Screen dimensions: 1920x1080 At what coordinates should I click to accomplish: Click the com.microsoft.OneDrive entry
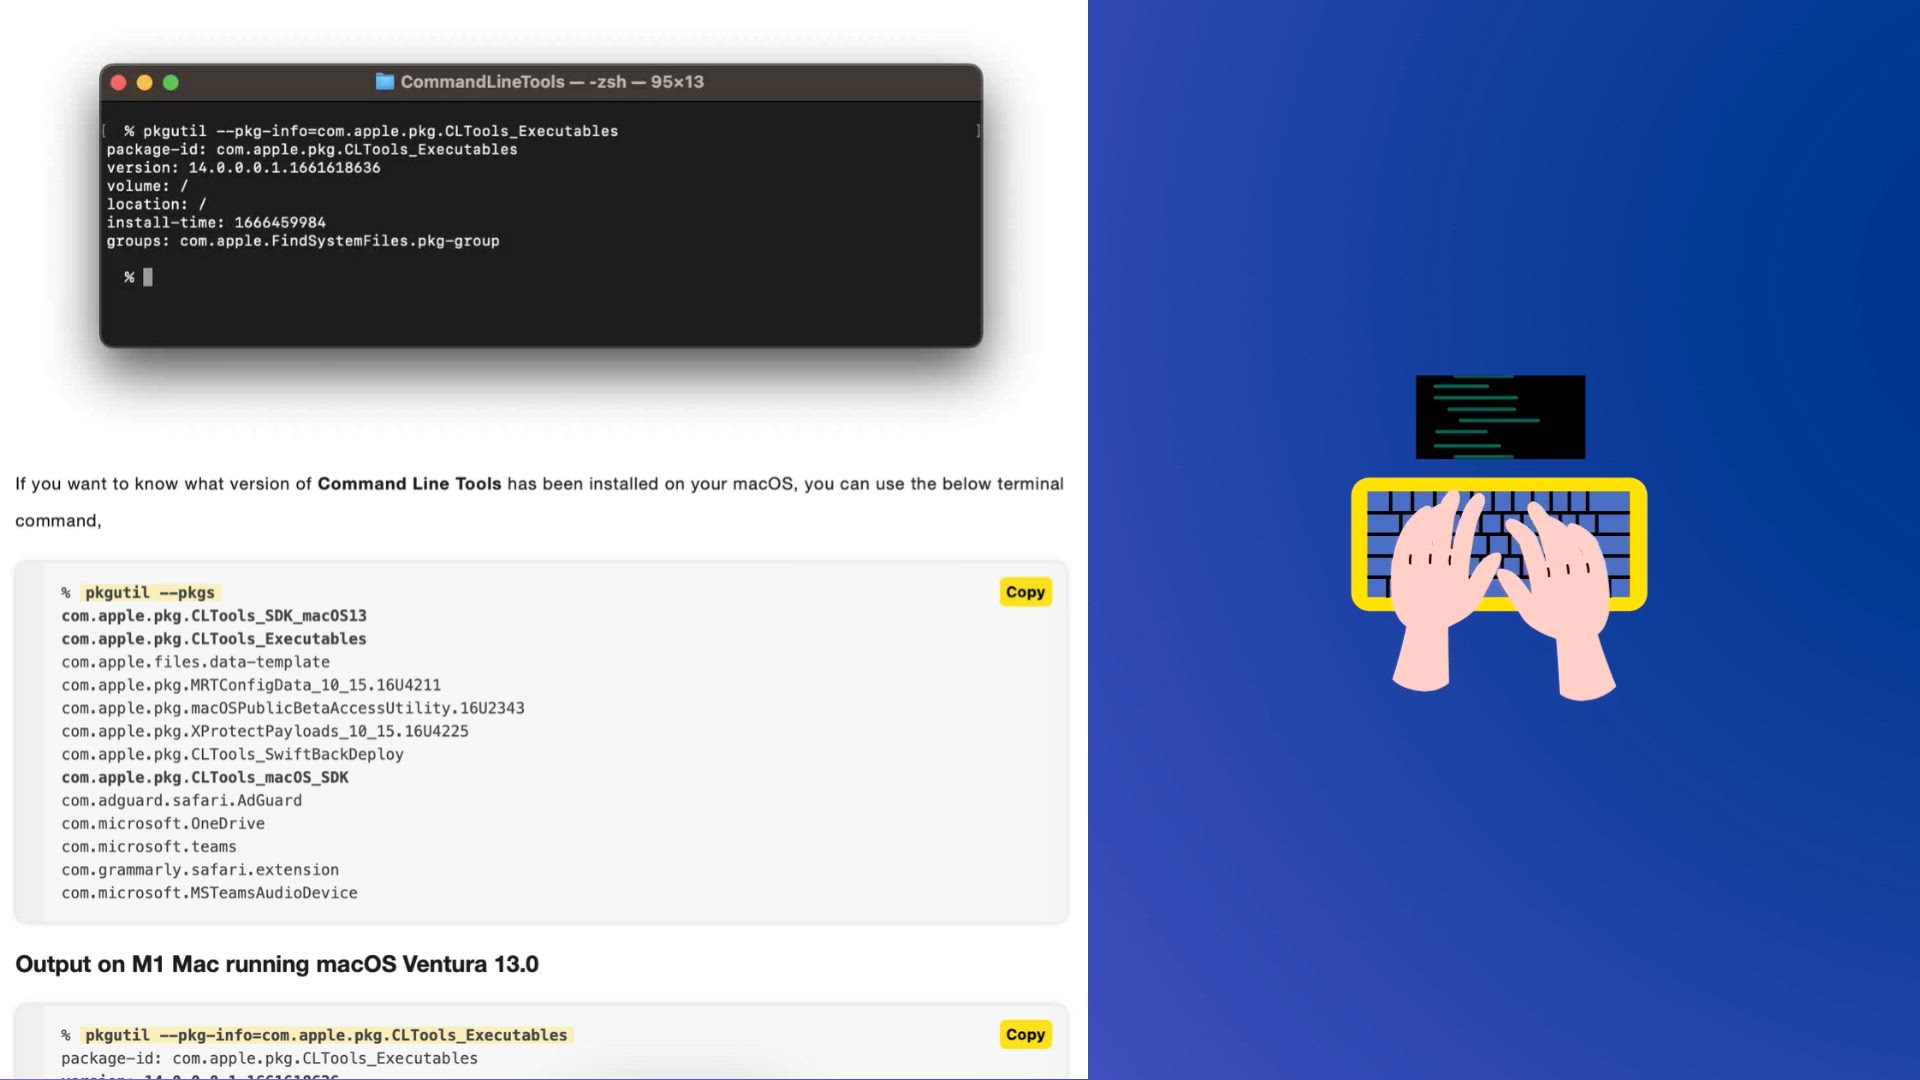pos(163,824)
